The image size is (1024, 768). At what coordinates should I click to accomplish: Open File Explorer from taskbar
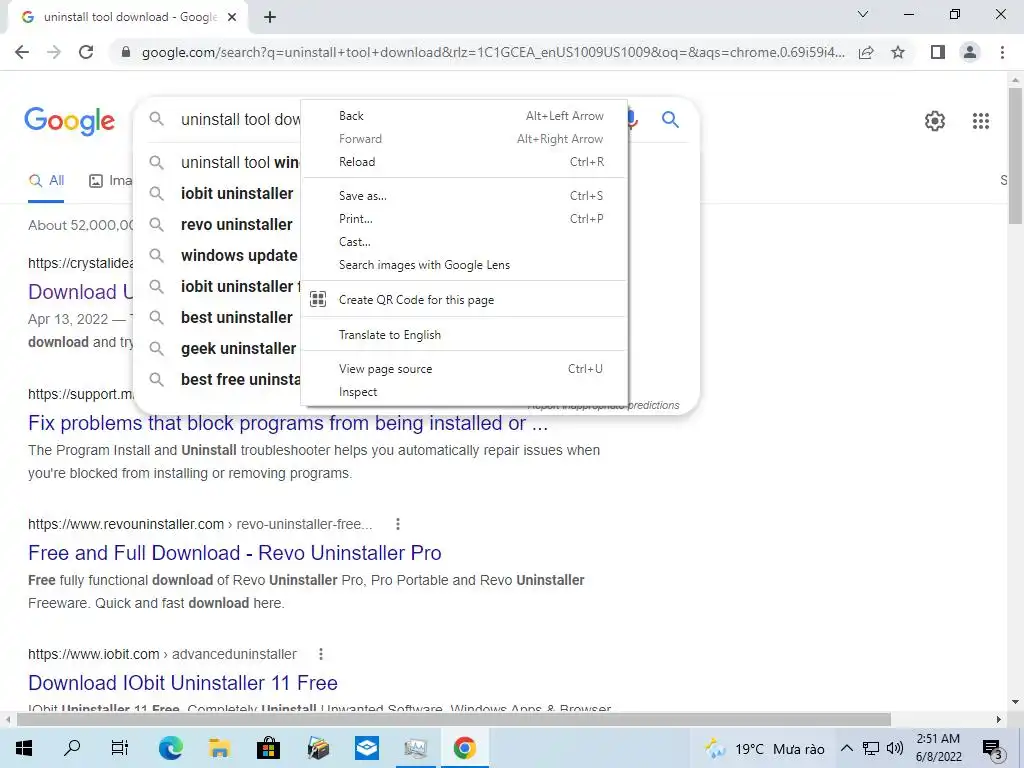[219, 748]
